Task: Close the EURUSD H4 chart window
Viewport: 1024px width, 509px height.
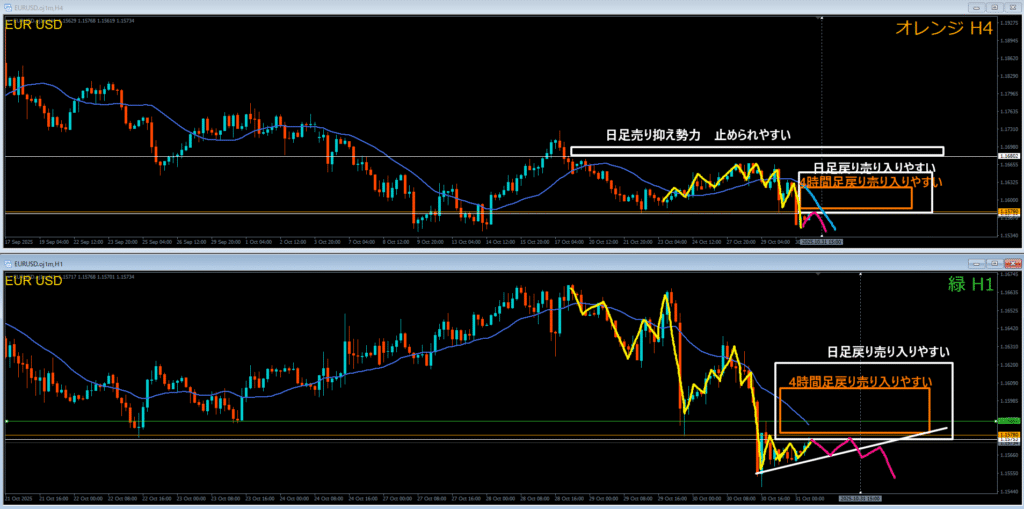Action: [1012, 8]
